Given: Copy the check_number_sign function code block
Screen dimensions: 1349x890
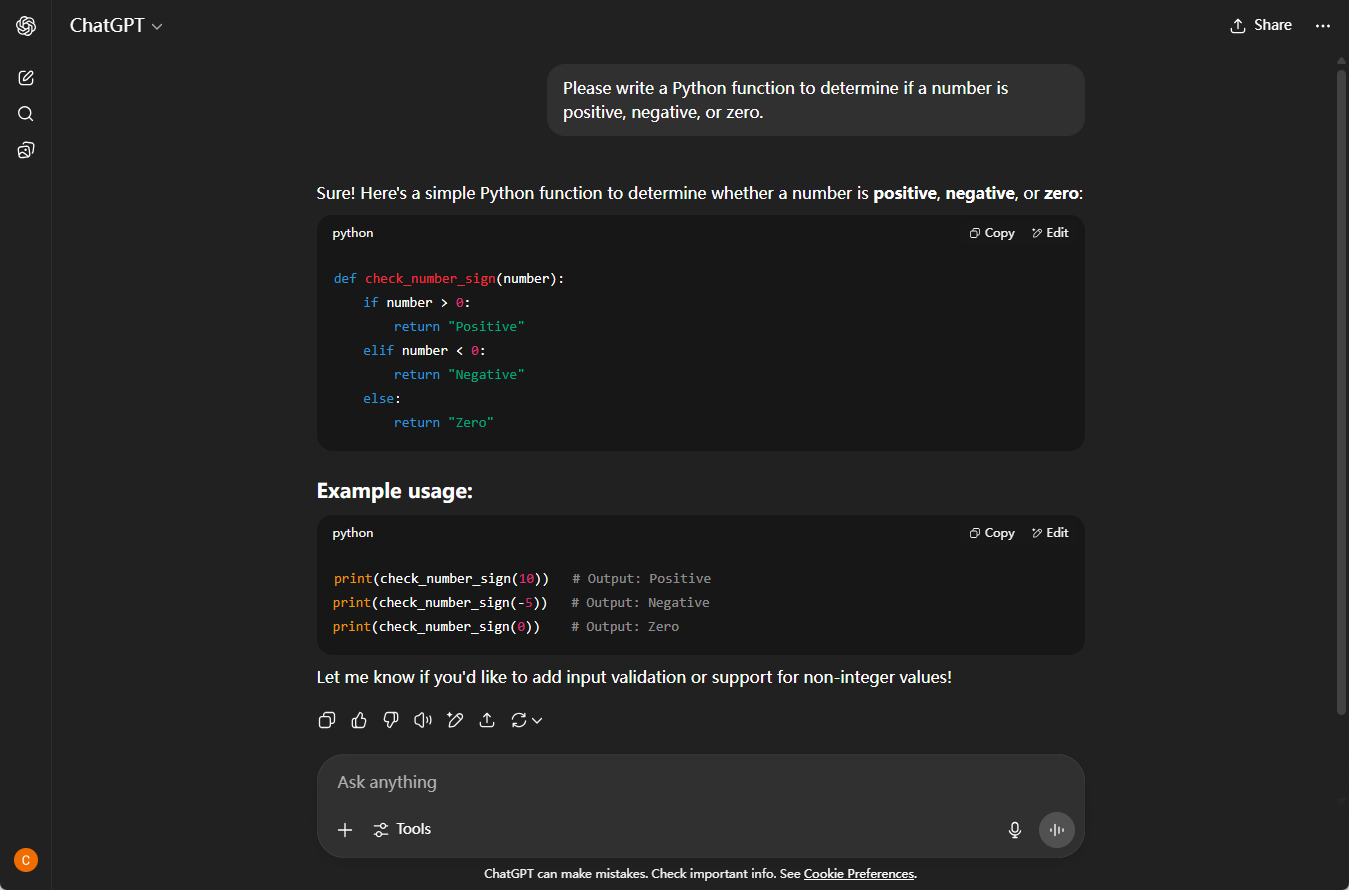Looking at the screenshot, I should (992, 233).
